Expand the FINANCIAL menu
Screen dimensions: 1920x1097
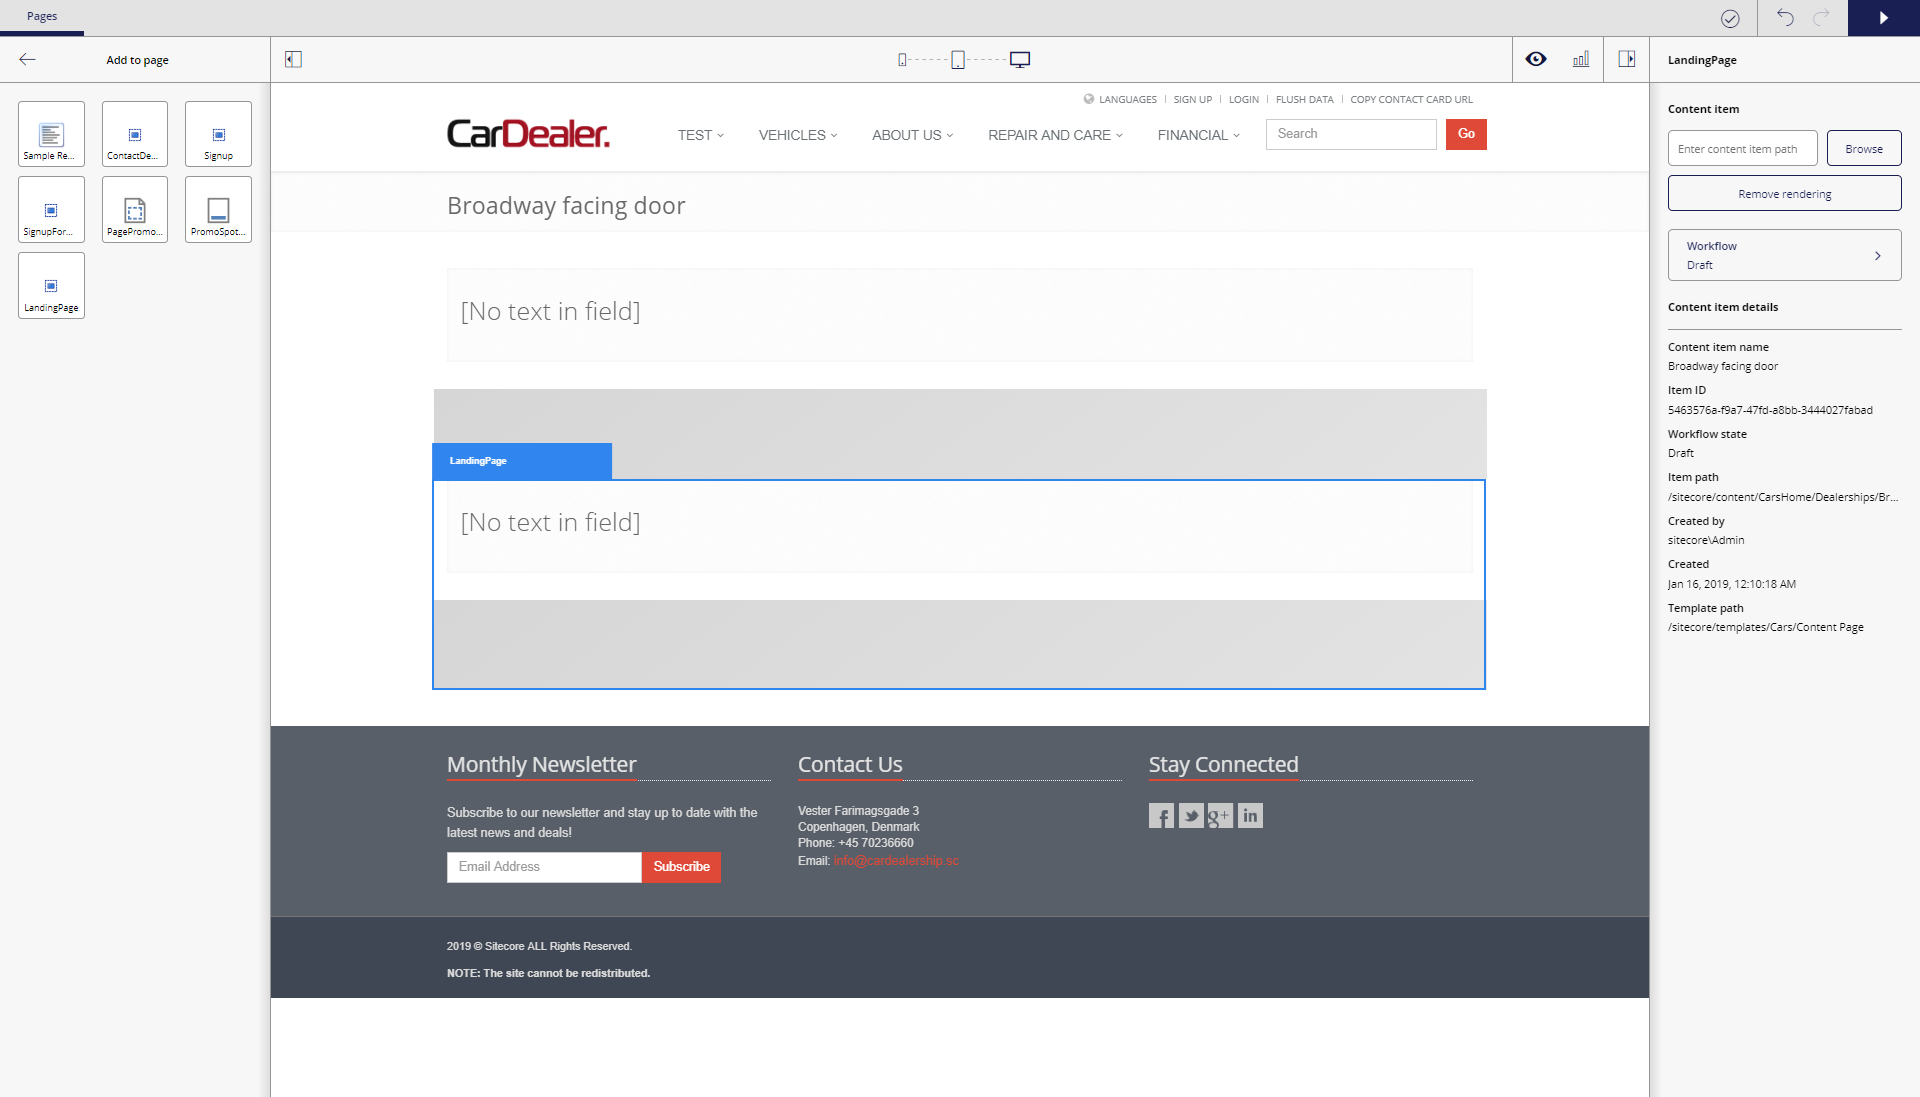(1198, 135)
